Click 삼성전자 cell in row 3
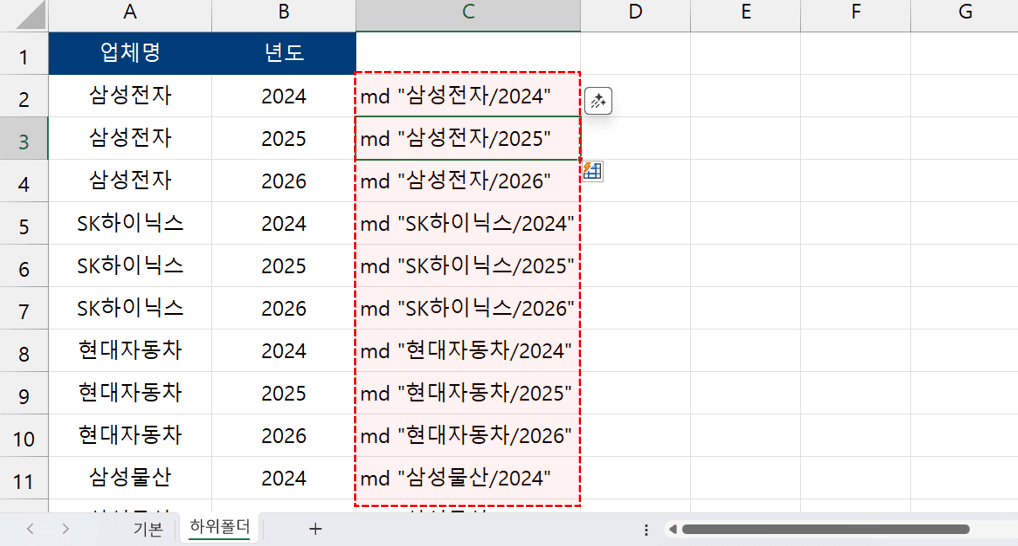This screenshot has width=1018, height=546. point(130,138)
